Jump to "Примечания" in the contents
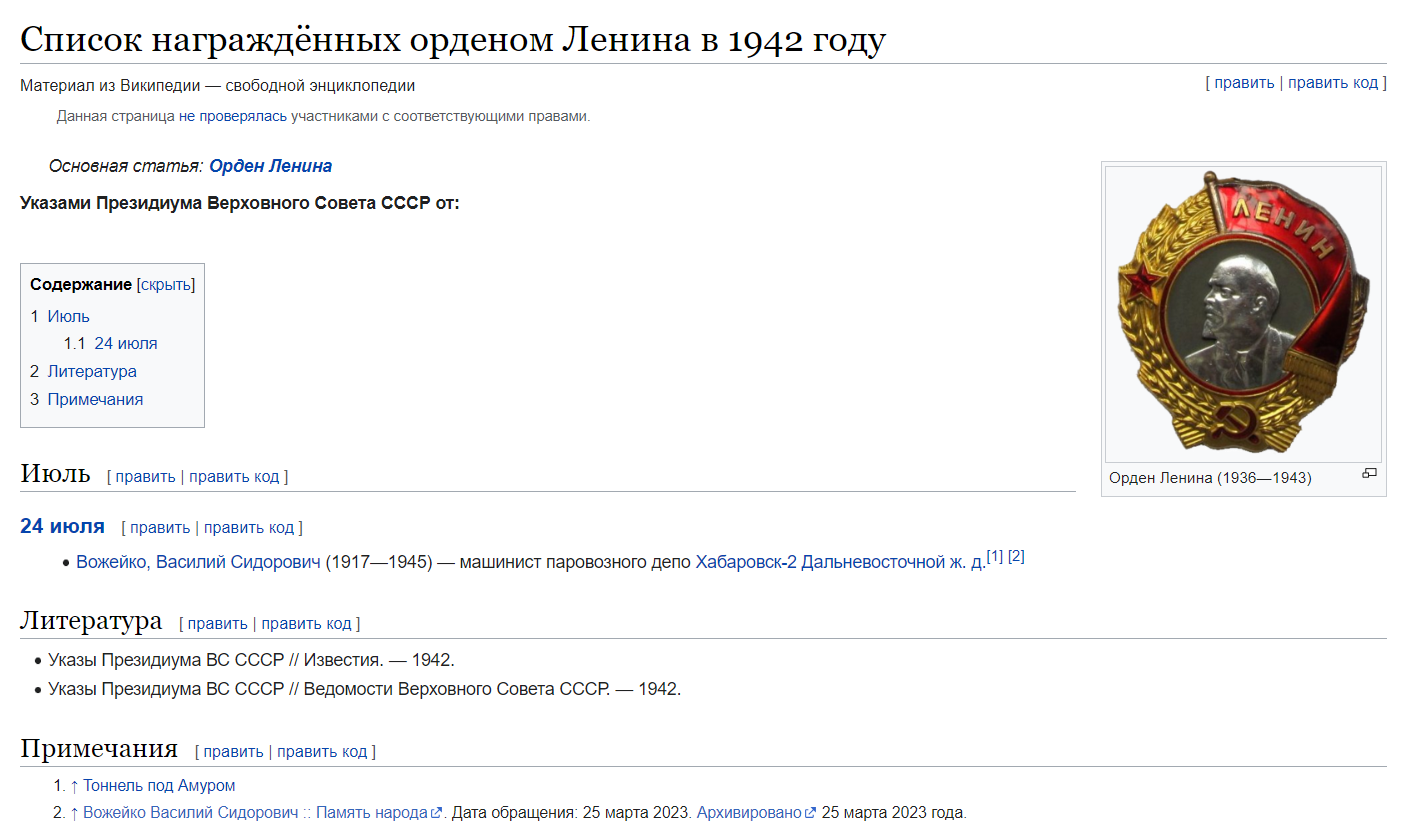This screenshot has height=831, width=1411. point(95,399)
